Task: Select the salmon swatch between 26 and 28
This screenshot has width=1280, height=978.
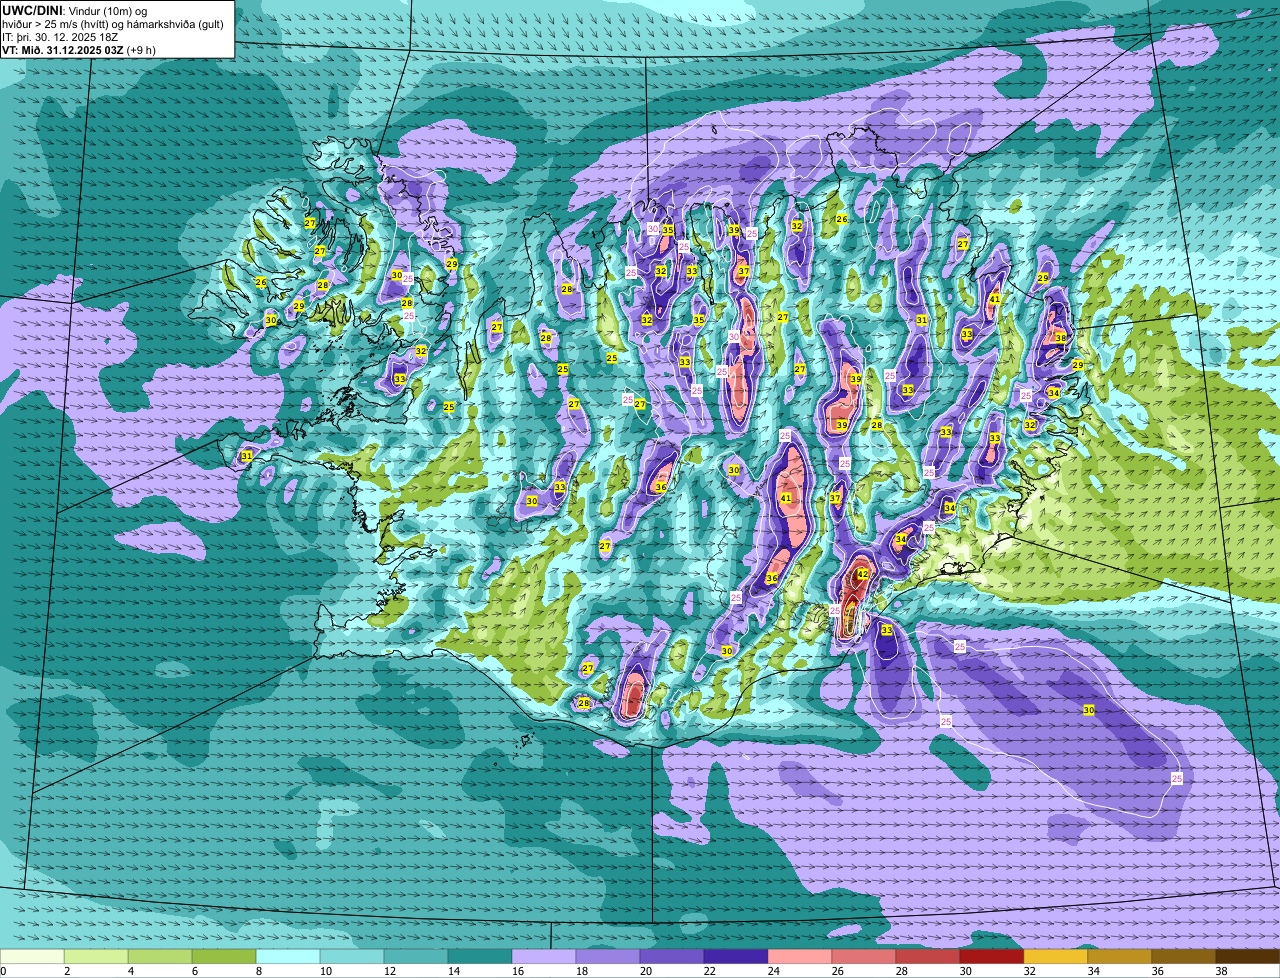Action: (x=864, y=956)
